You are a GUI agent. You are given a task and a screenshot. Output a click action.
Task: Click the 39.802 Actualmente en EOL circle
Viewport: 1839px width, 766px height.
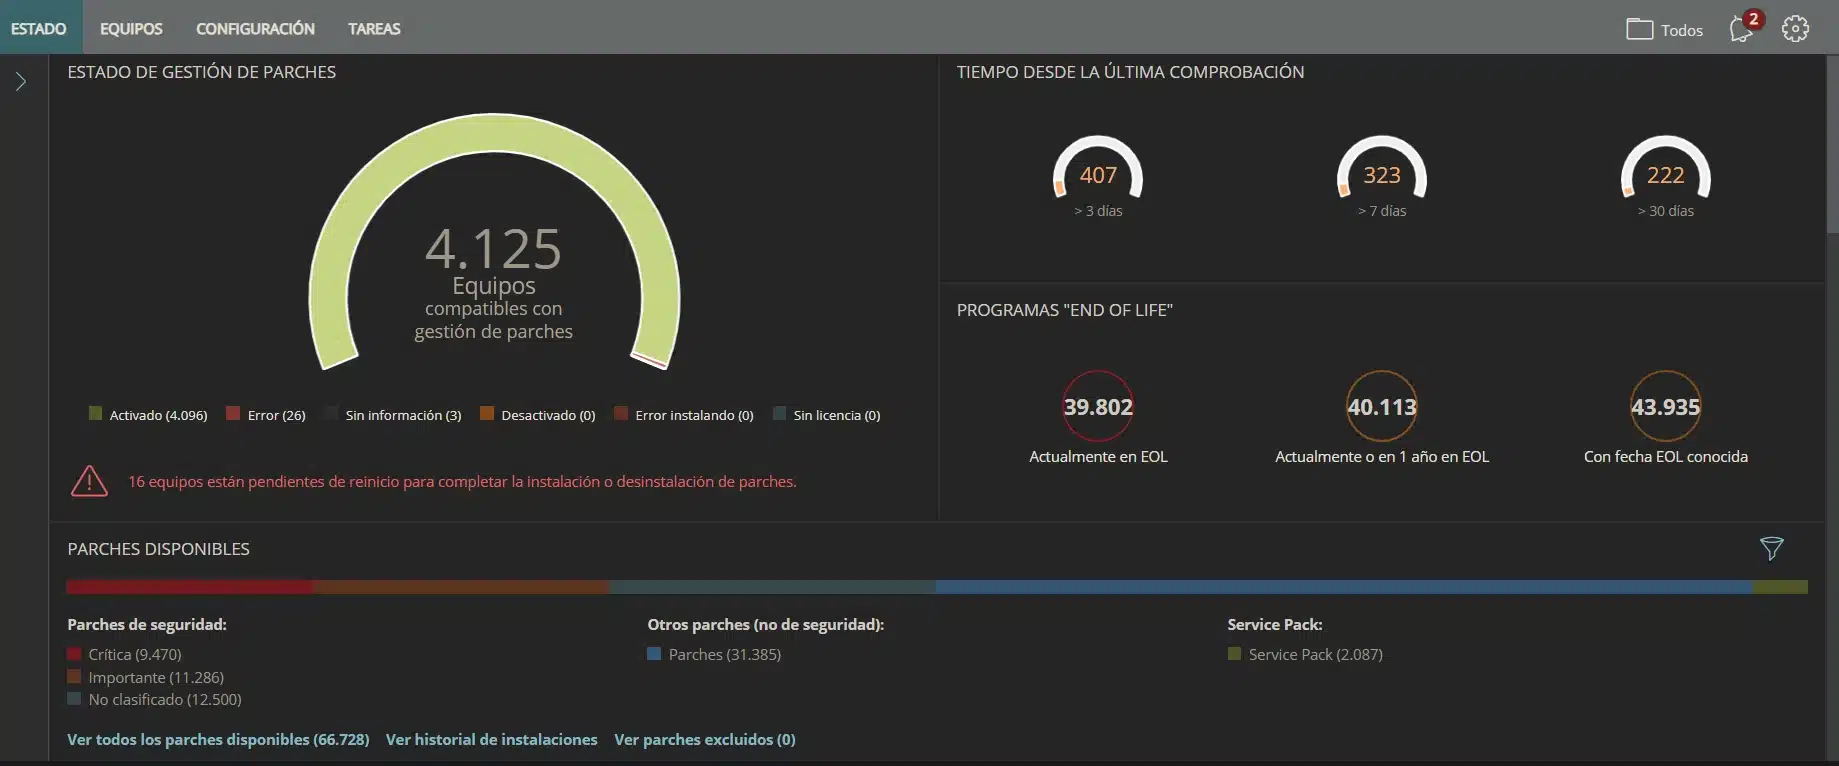[x=1098, y=406]
